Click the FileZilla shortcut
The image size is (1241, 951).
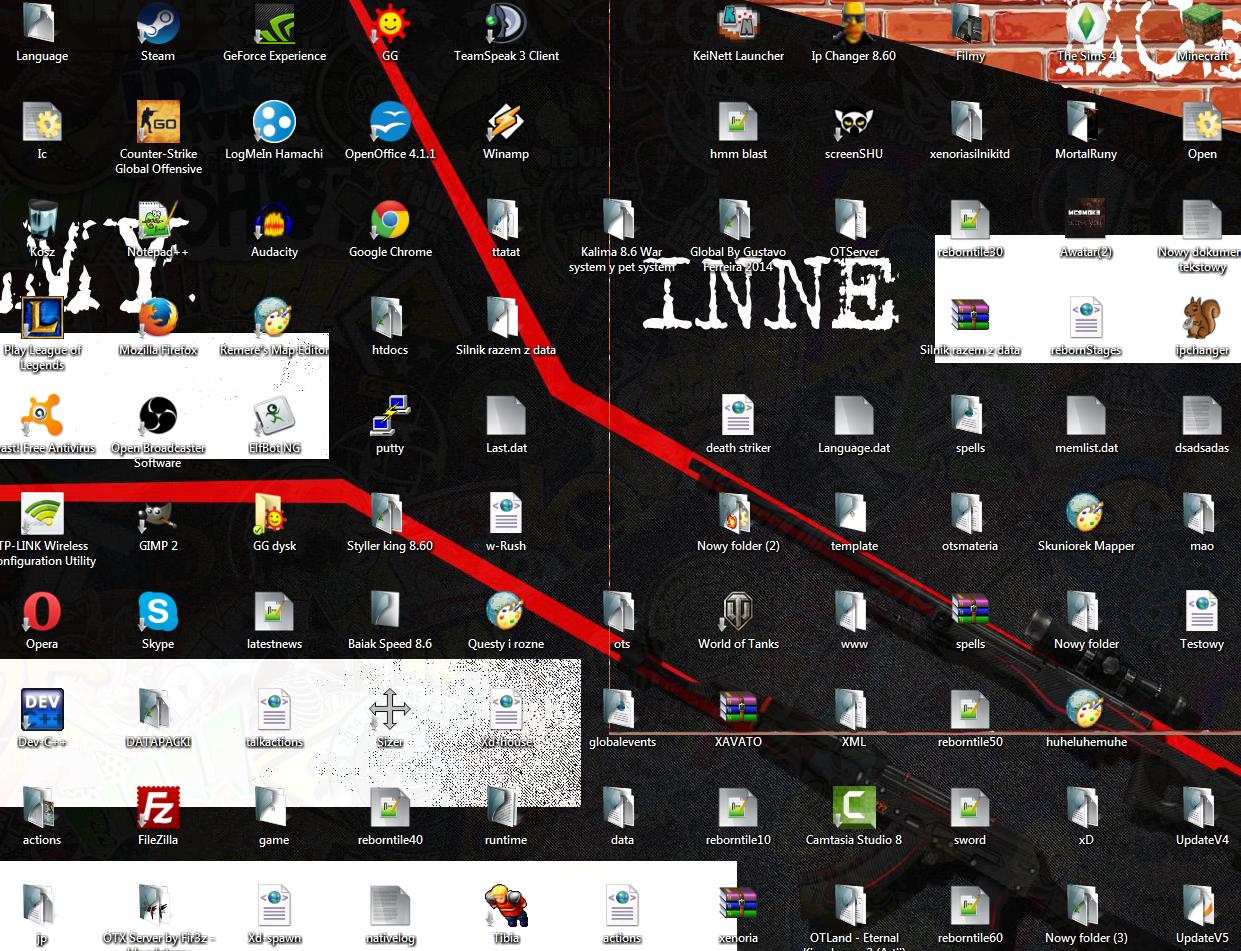(158, 808)
